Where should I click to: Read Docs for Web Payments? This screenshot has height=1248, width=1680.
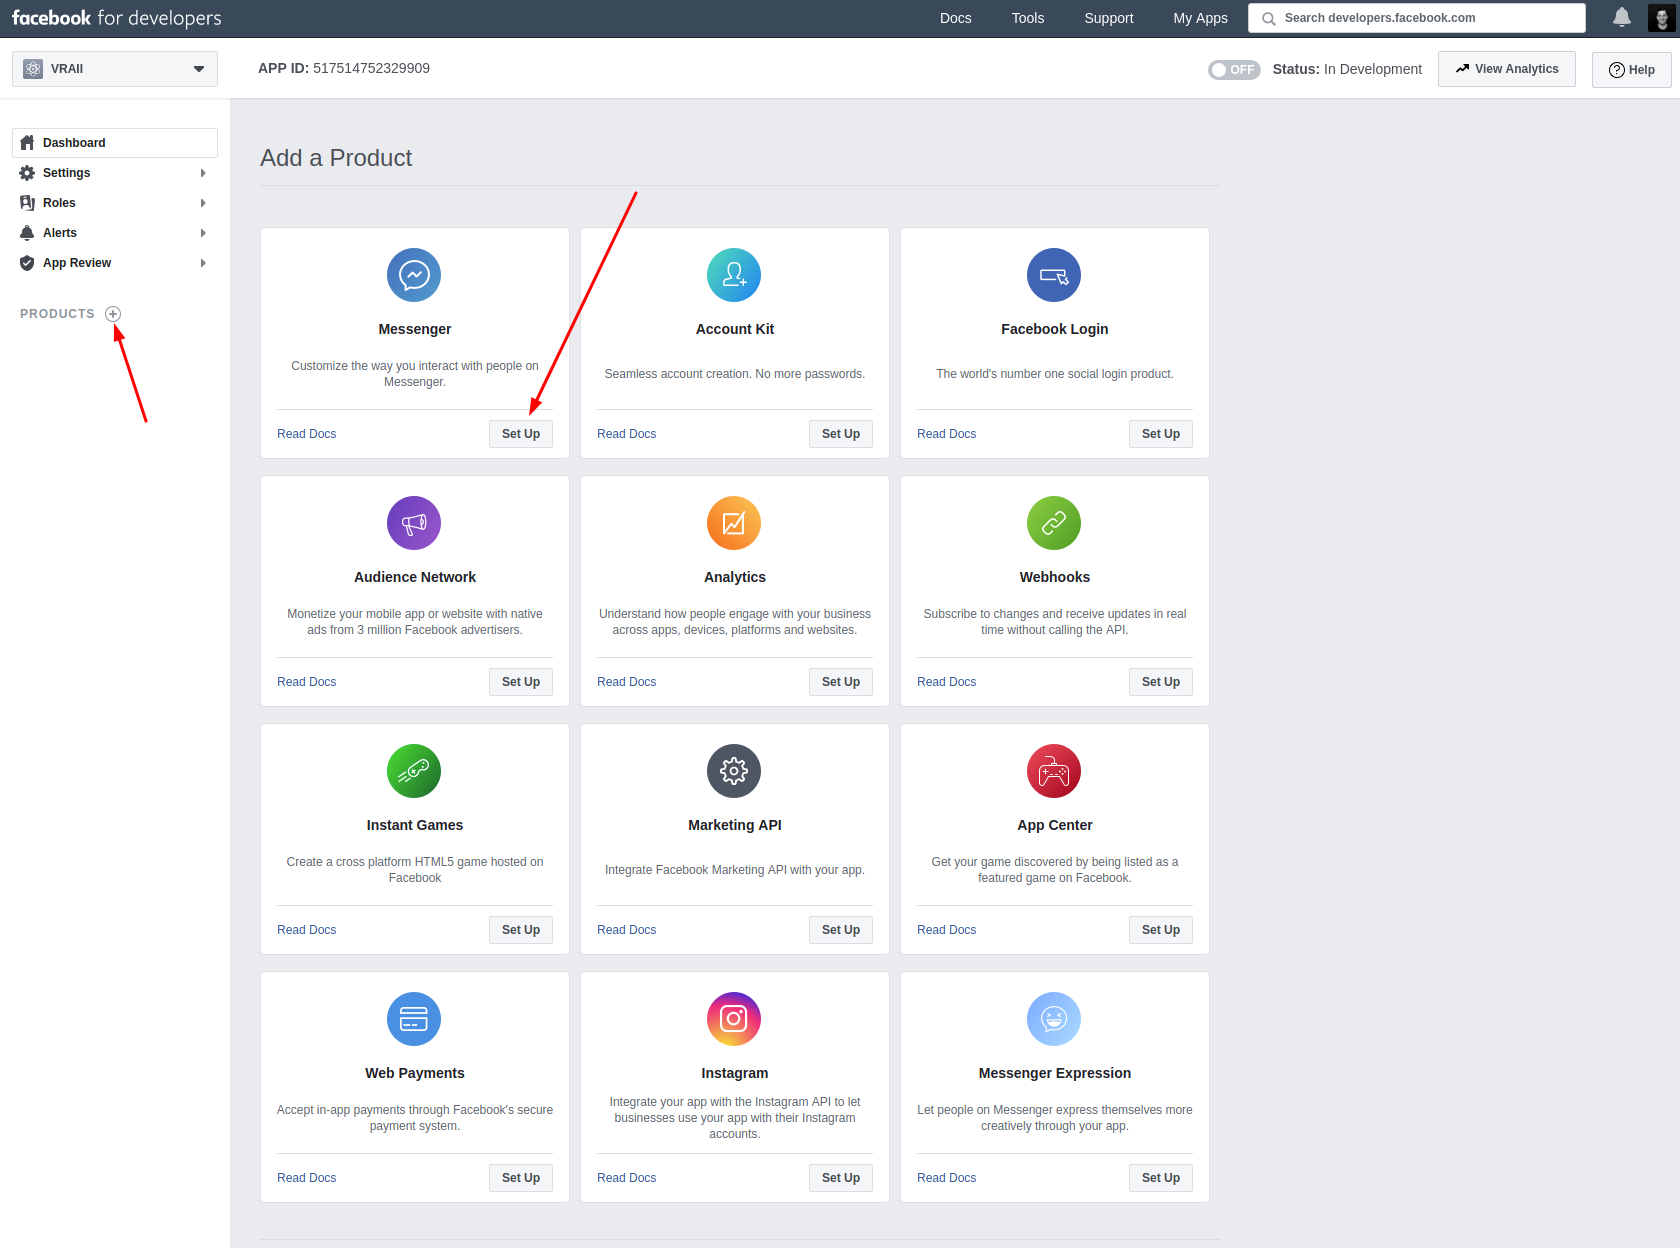[307, 1178]
